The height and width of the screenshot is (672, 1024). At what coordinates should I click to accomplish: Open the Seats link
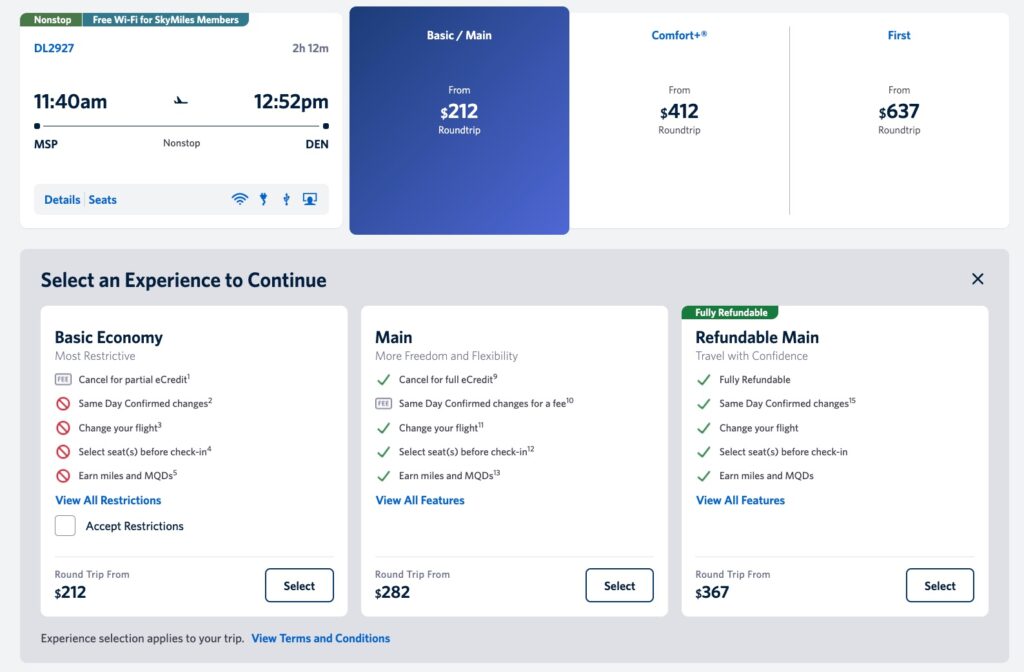[103, 200]
